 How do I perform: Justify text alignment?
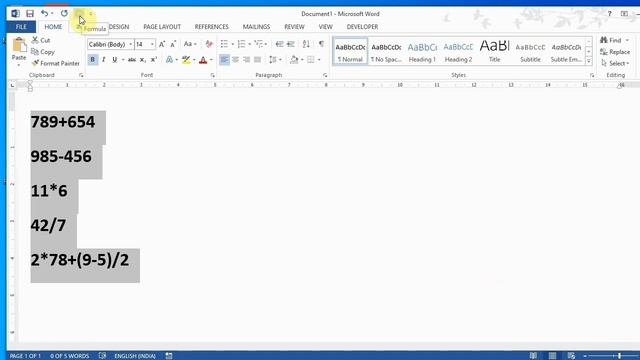click(x=258, y=60)
